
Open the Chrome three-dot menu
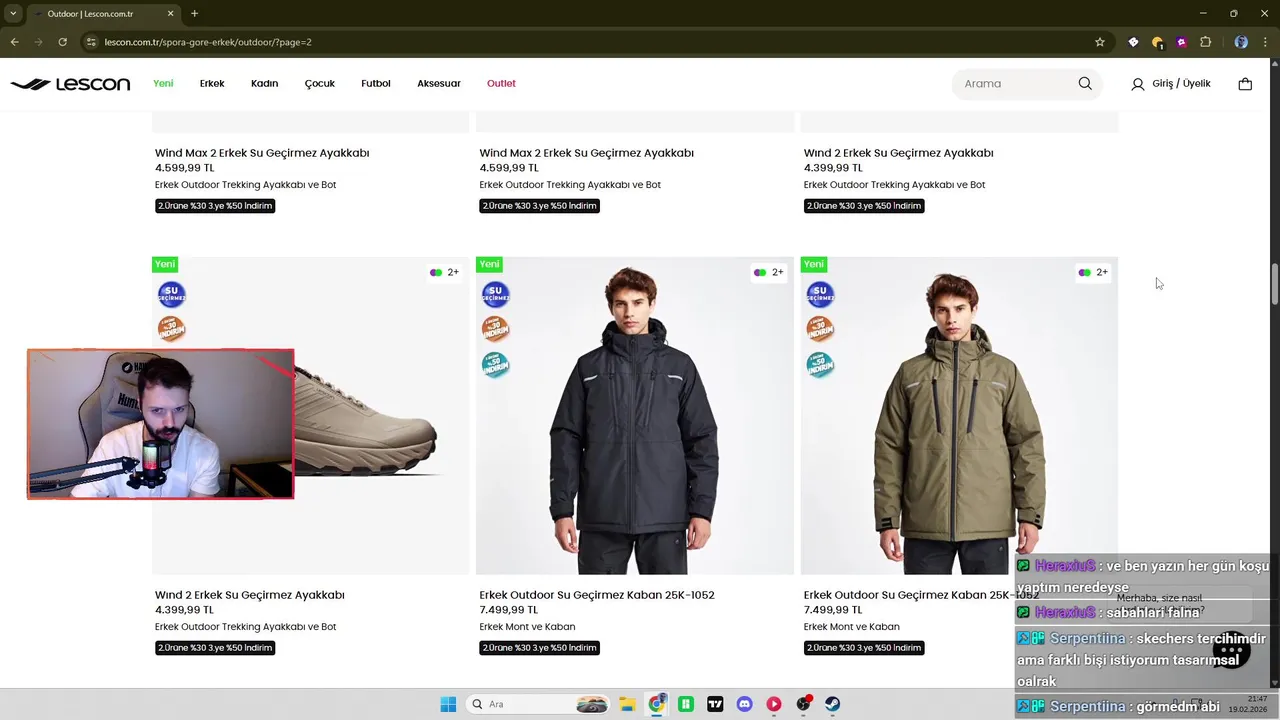coord(1266,42)
